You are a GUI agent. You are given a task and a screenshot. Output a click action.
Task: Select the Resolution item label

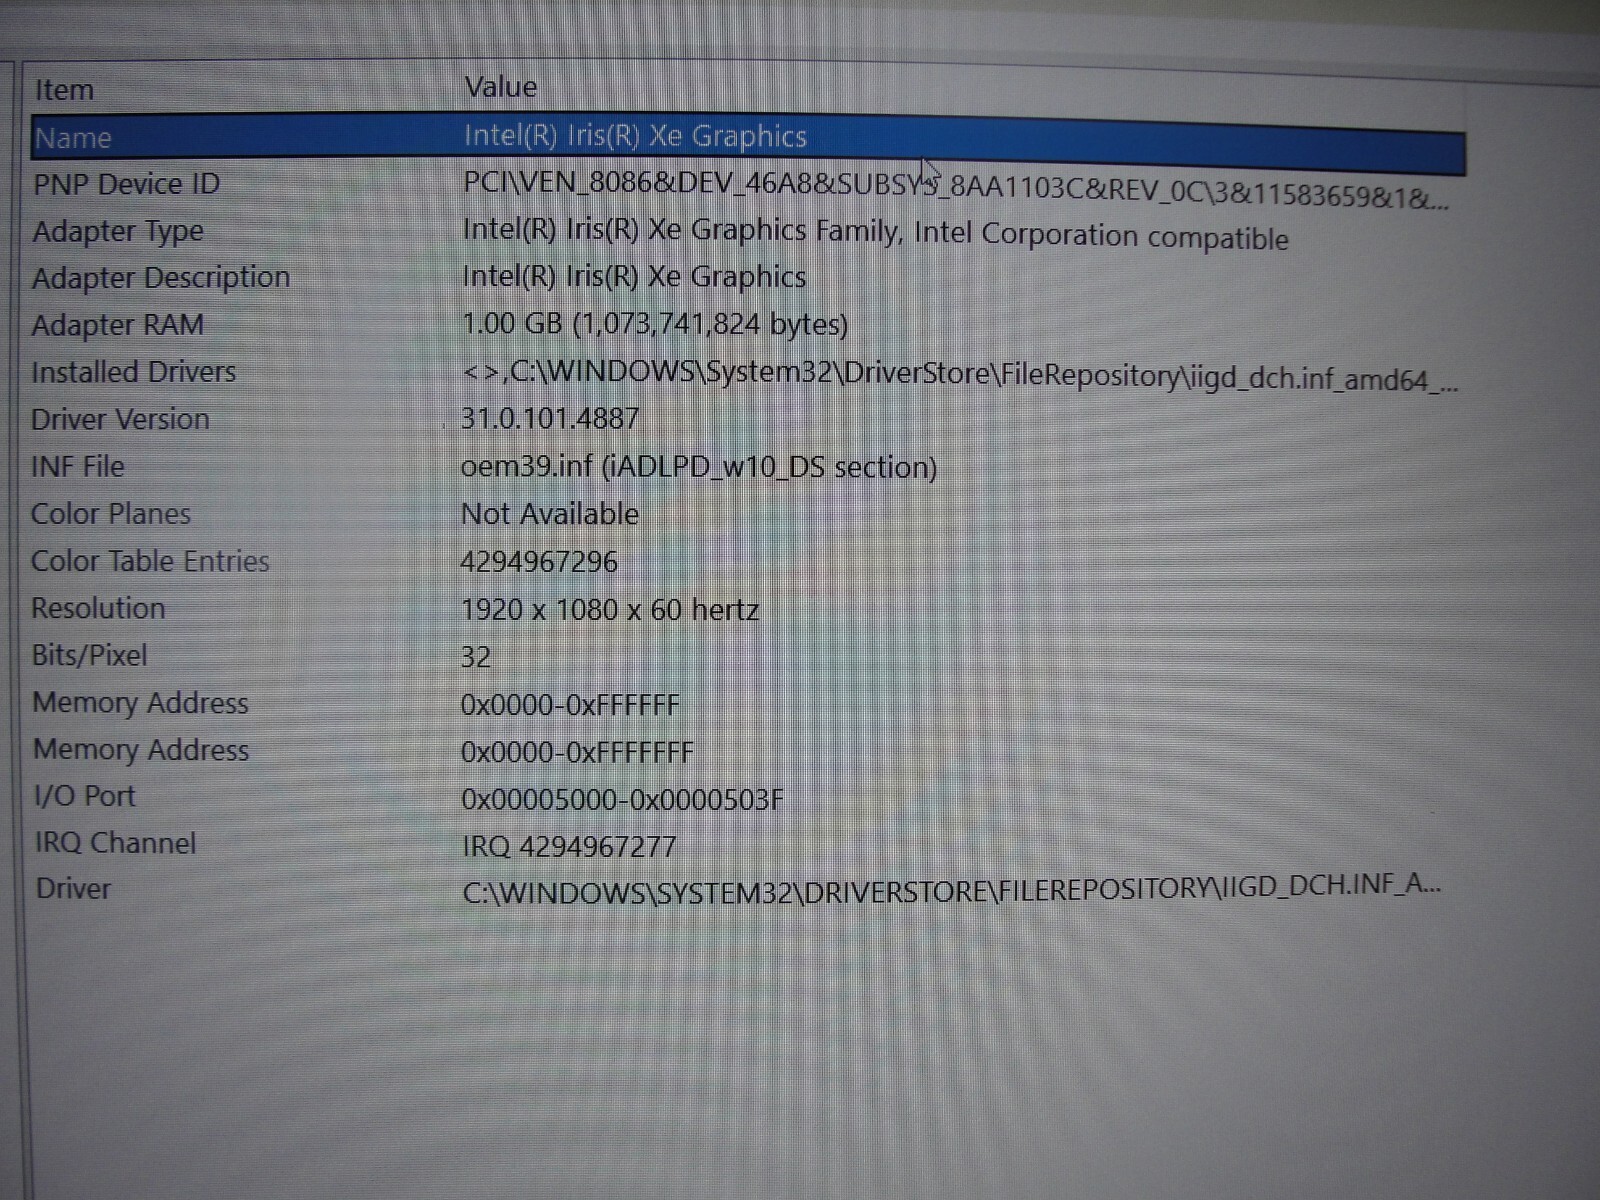coord(98,608)
